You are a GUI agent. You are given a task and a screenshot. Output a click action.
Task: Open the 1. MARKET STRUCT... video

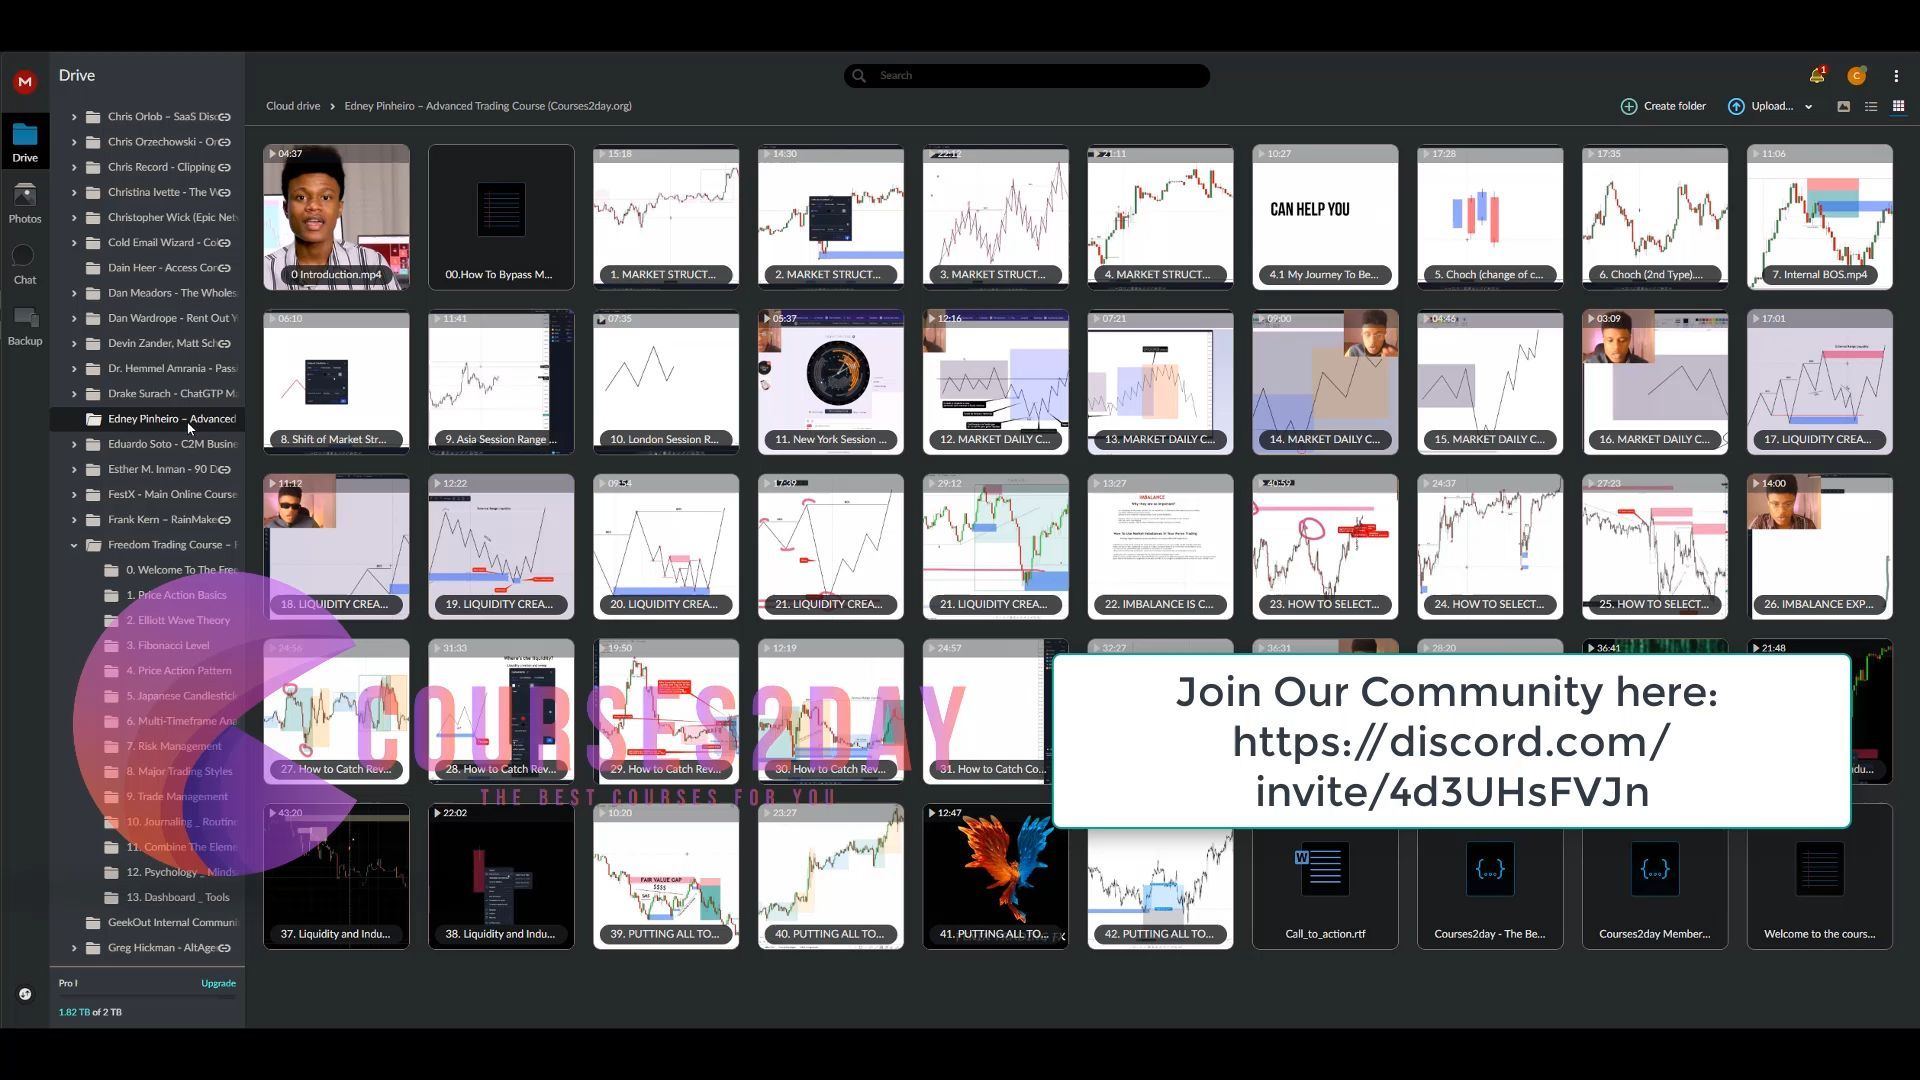point(666,217)
